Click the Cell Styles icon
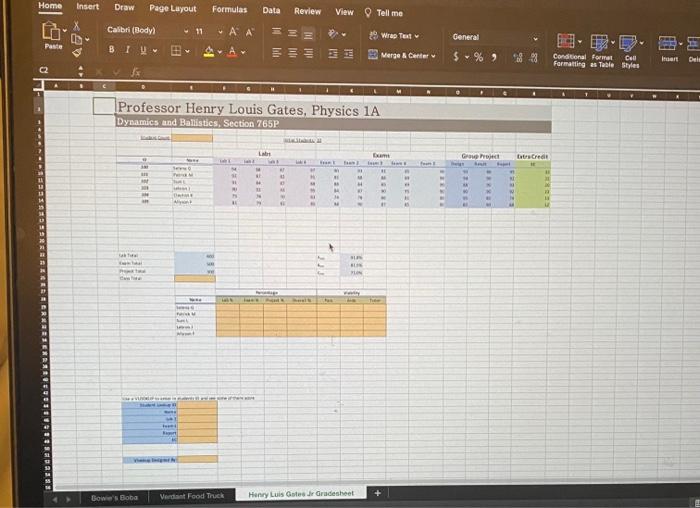The width and height of the screenshot is (700, 508). [628, 43]
